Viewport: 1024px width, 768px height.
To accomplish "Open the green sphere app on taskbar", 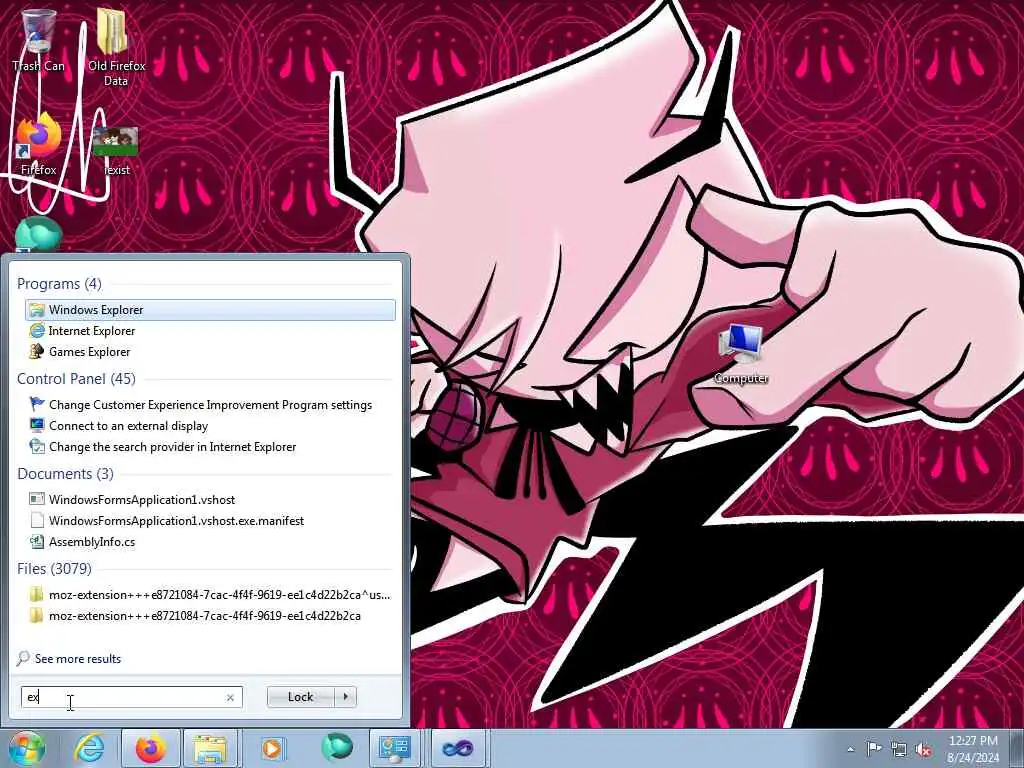I will click(x=336, y=748).
